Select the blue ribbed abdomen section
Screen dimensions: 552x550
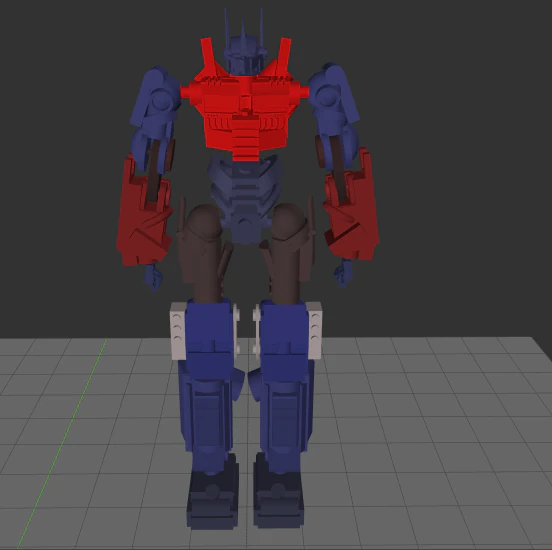tap(245, 199)
